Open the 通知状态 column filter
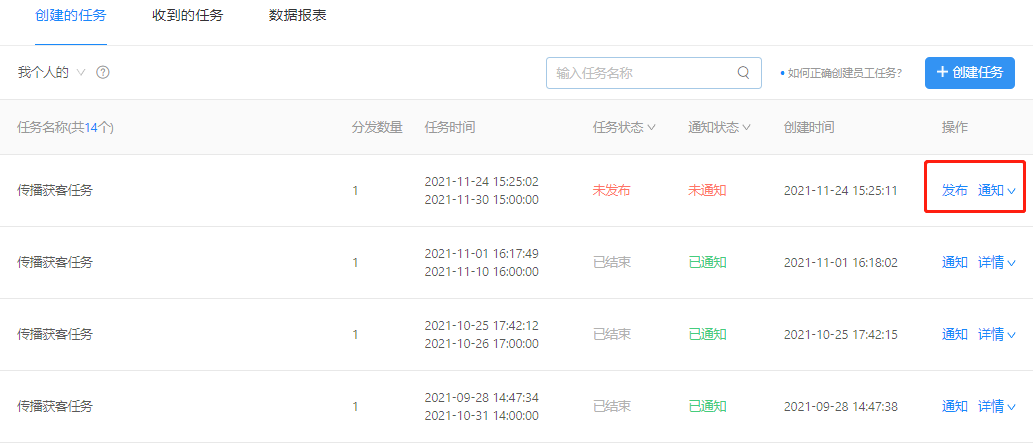Image resolution: width=1033 pixels, height=446 pixels. click(719, 127)
